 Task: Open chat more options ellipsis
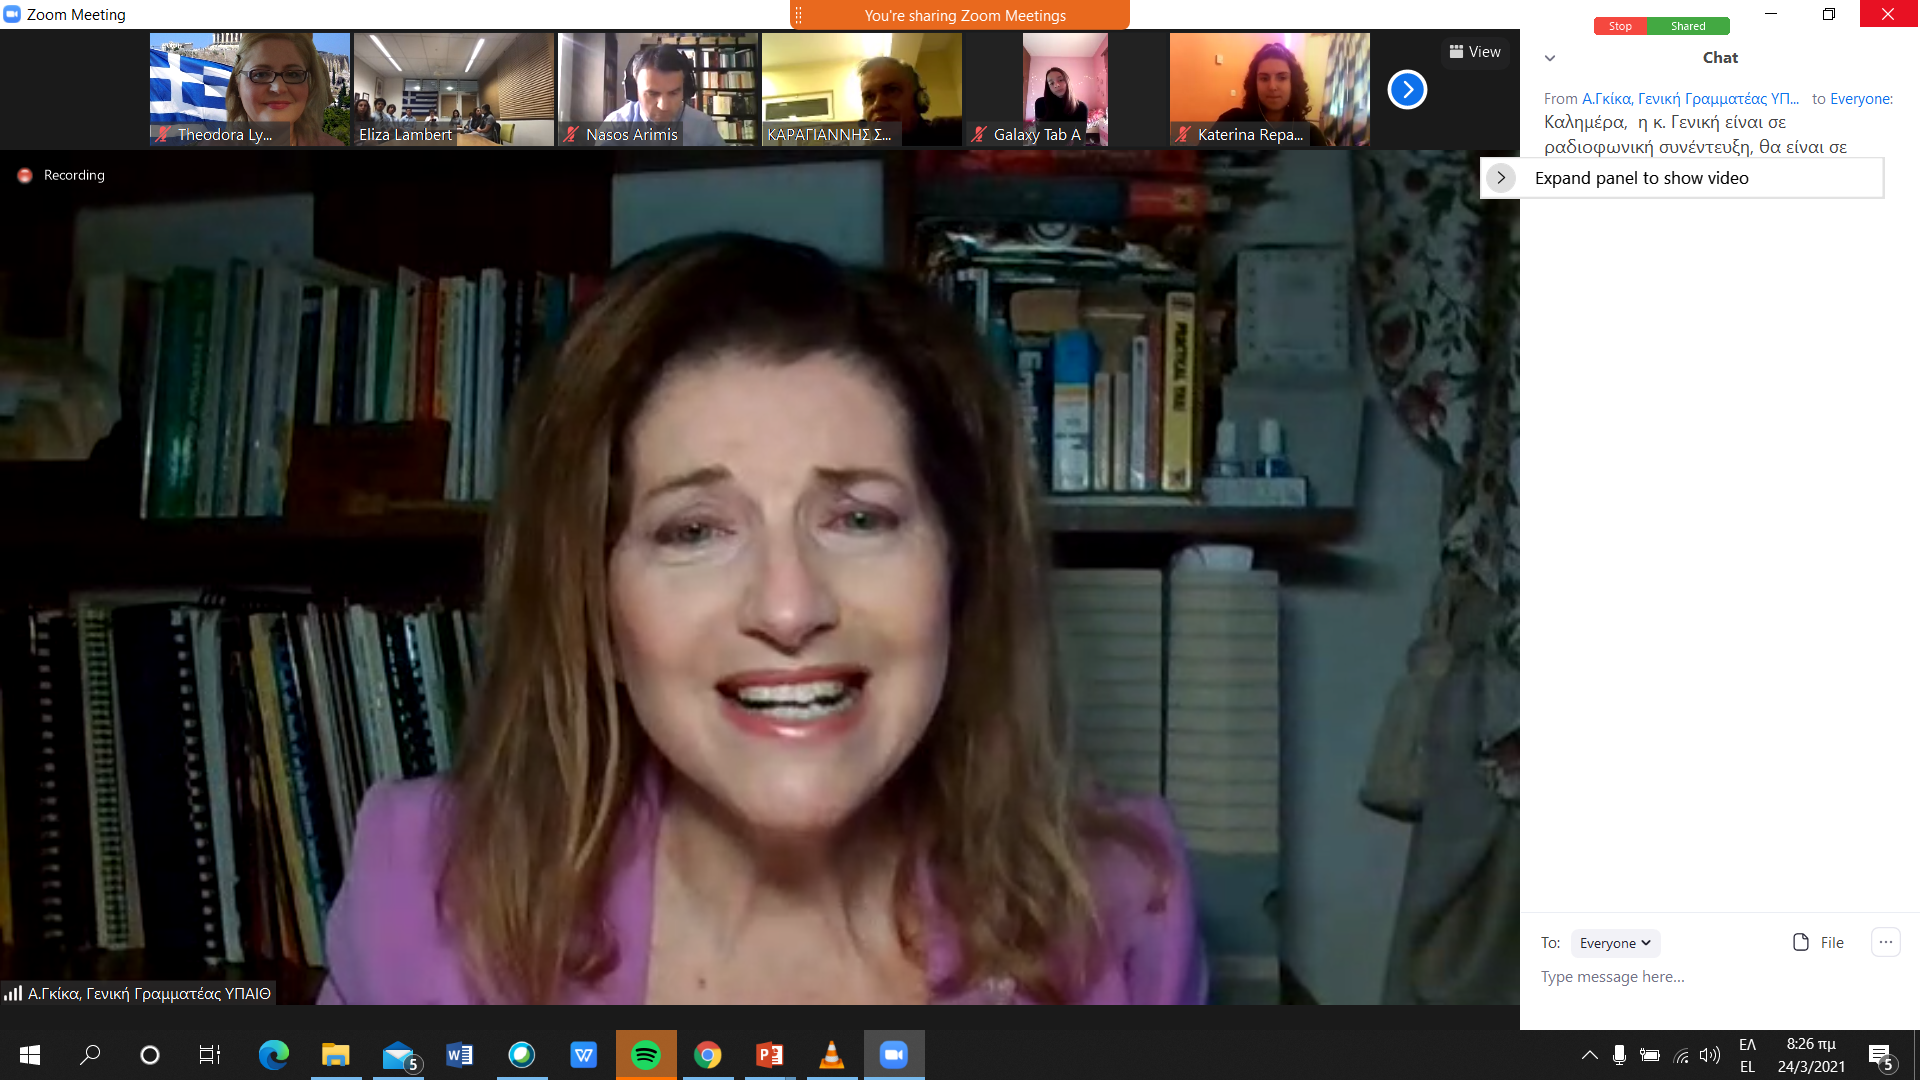[x=1885, y=942]
